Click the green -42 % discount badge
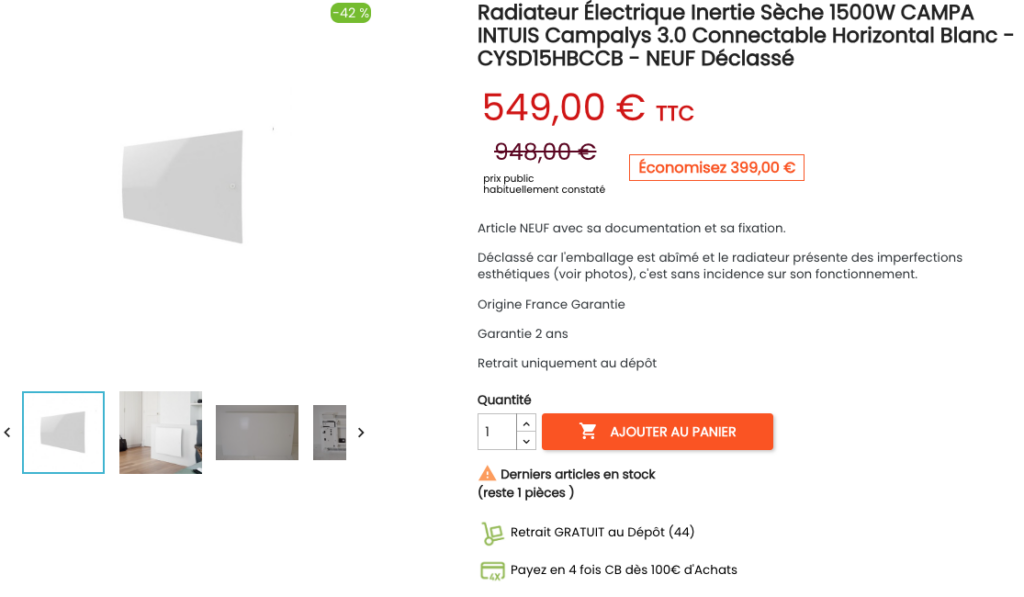Image resolution: width=1024 pixels, height=597 pixels. (x=351, y=13)
